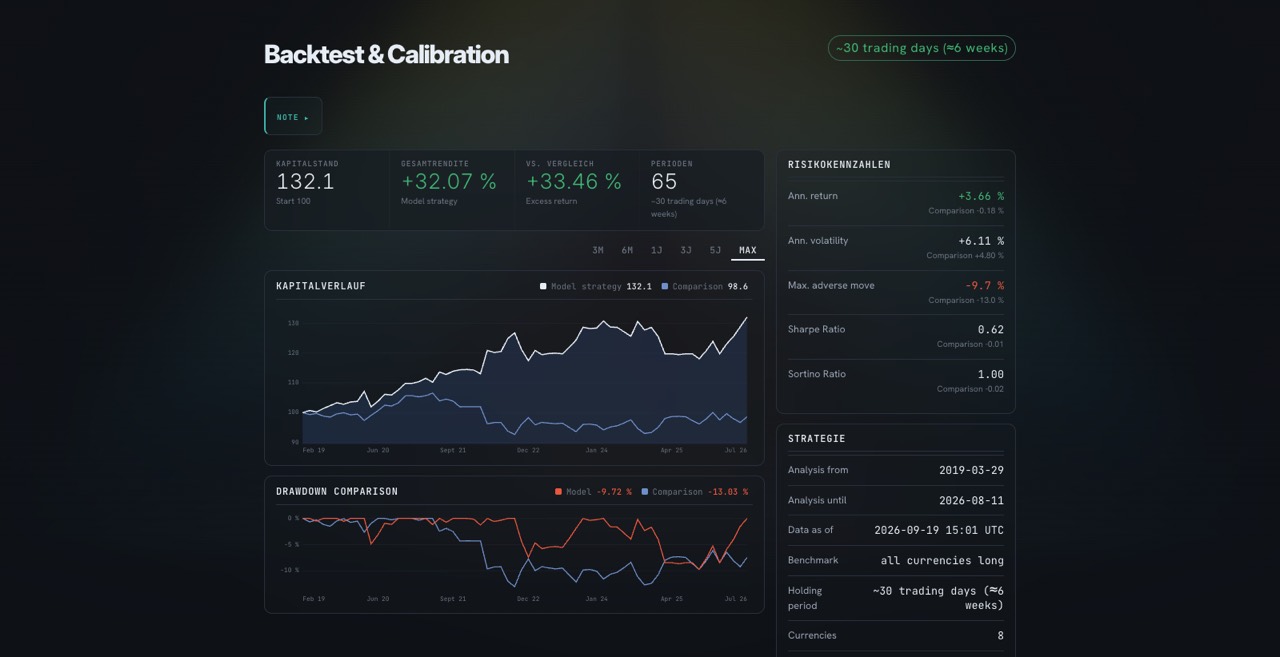This screenshot has width=1280, height=657.
Task: Click the excess return value +33.46 %
Action: [574, 181]
